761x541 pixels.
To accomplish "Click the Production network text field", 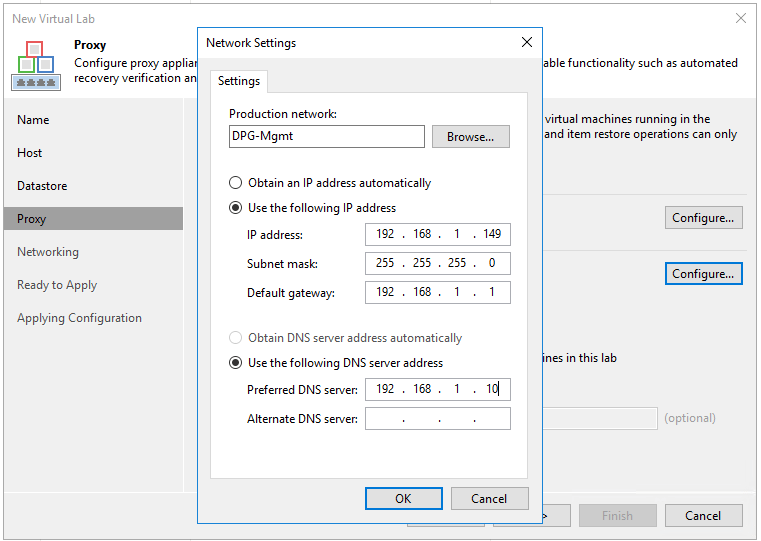I will (326, 137).
